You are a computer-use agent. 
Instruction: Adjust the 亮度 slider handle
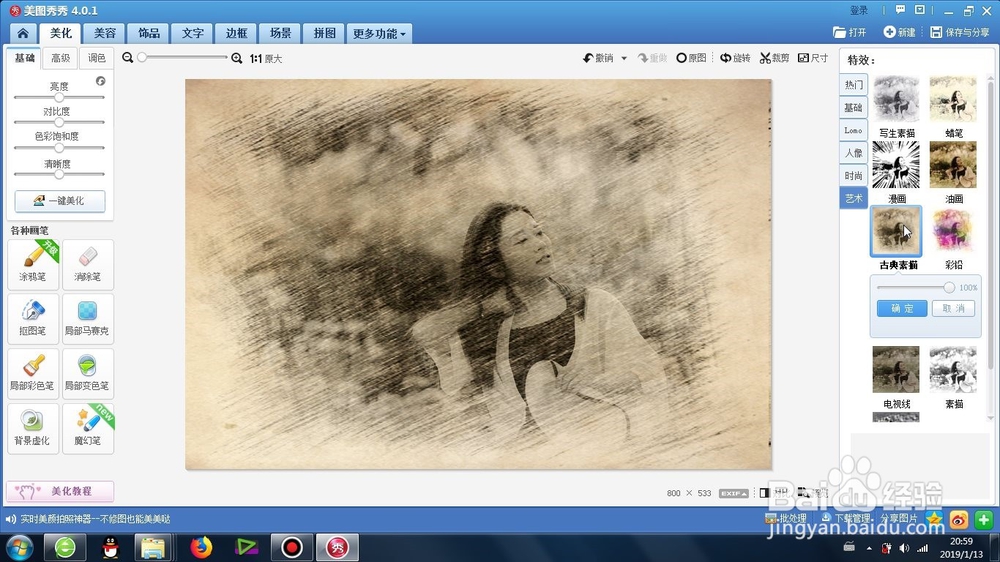coord(59,98)
